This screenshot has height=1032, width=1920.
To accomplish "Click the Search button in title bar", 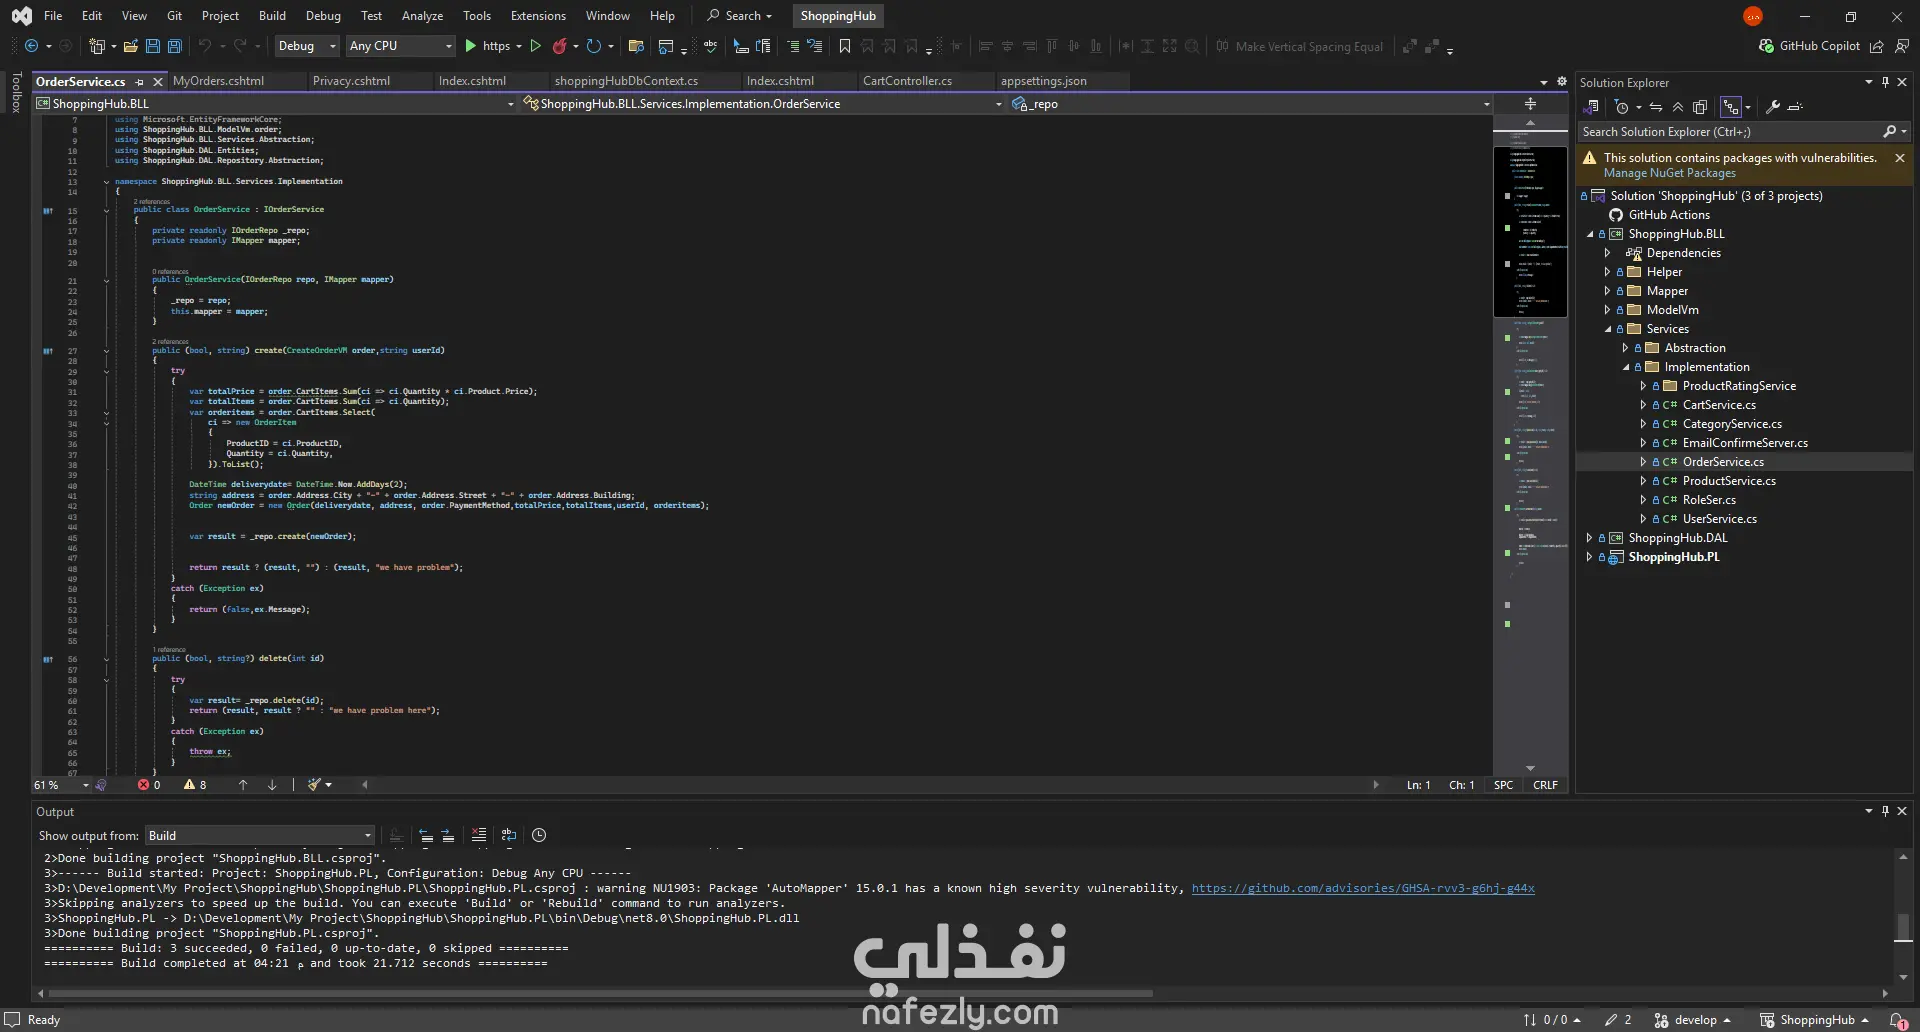I will tap(740, 16).
